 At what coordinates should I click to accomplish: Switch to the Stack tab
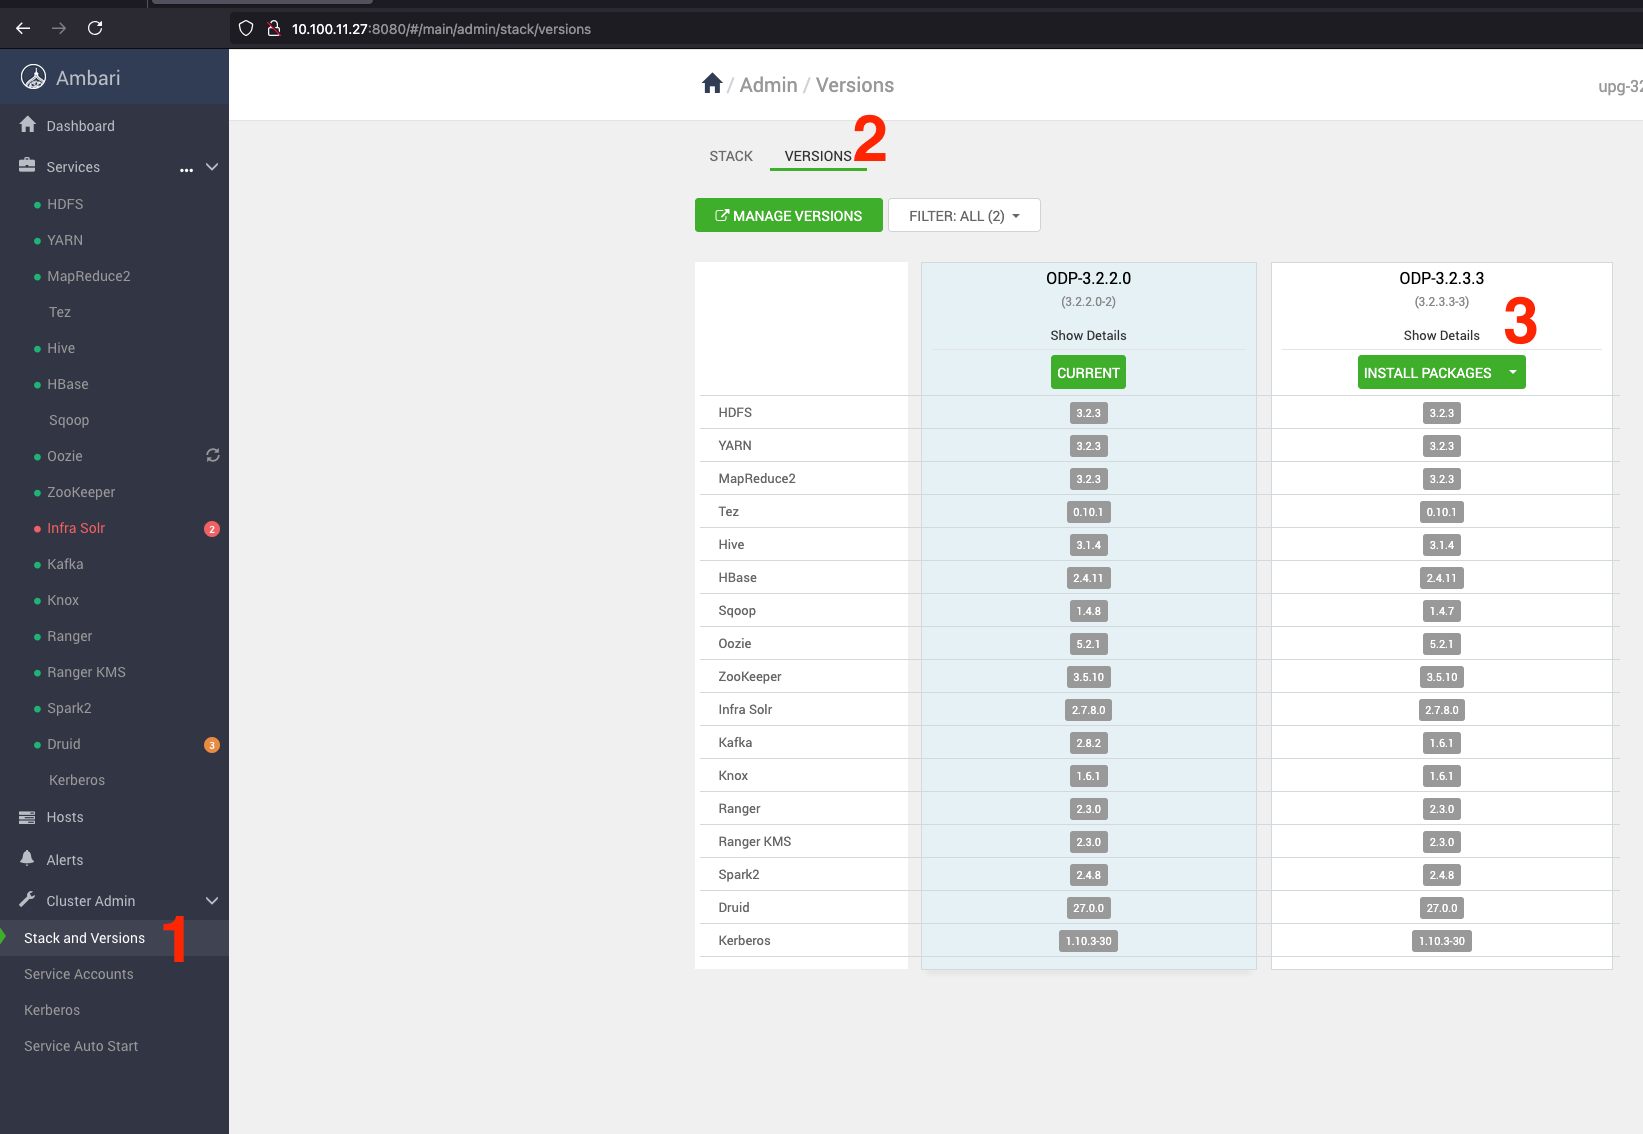pyautogui.click(x=731, y=156)
